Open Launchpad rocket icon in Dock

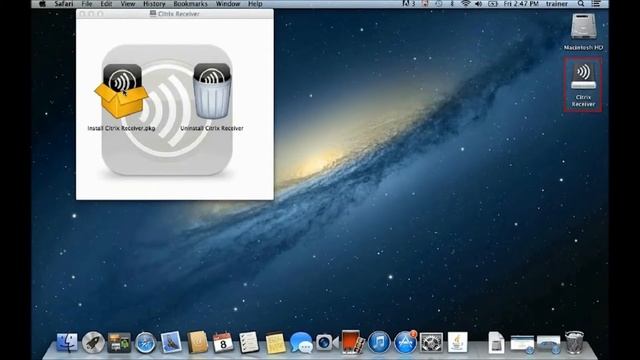click(93, 342)
